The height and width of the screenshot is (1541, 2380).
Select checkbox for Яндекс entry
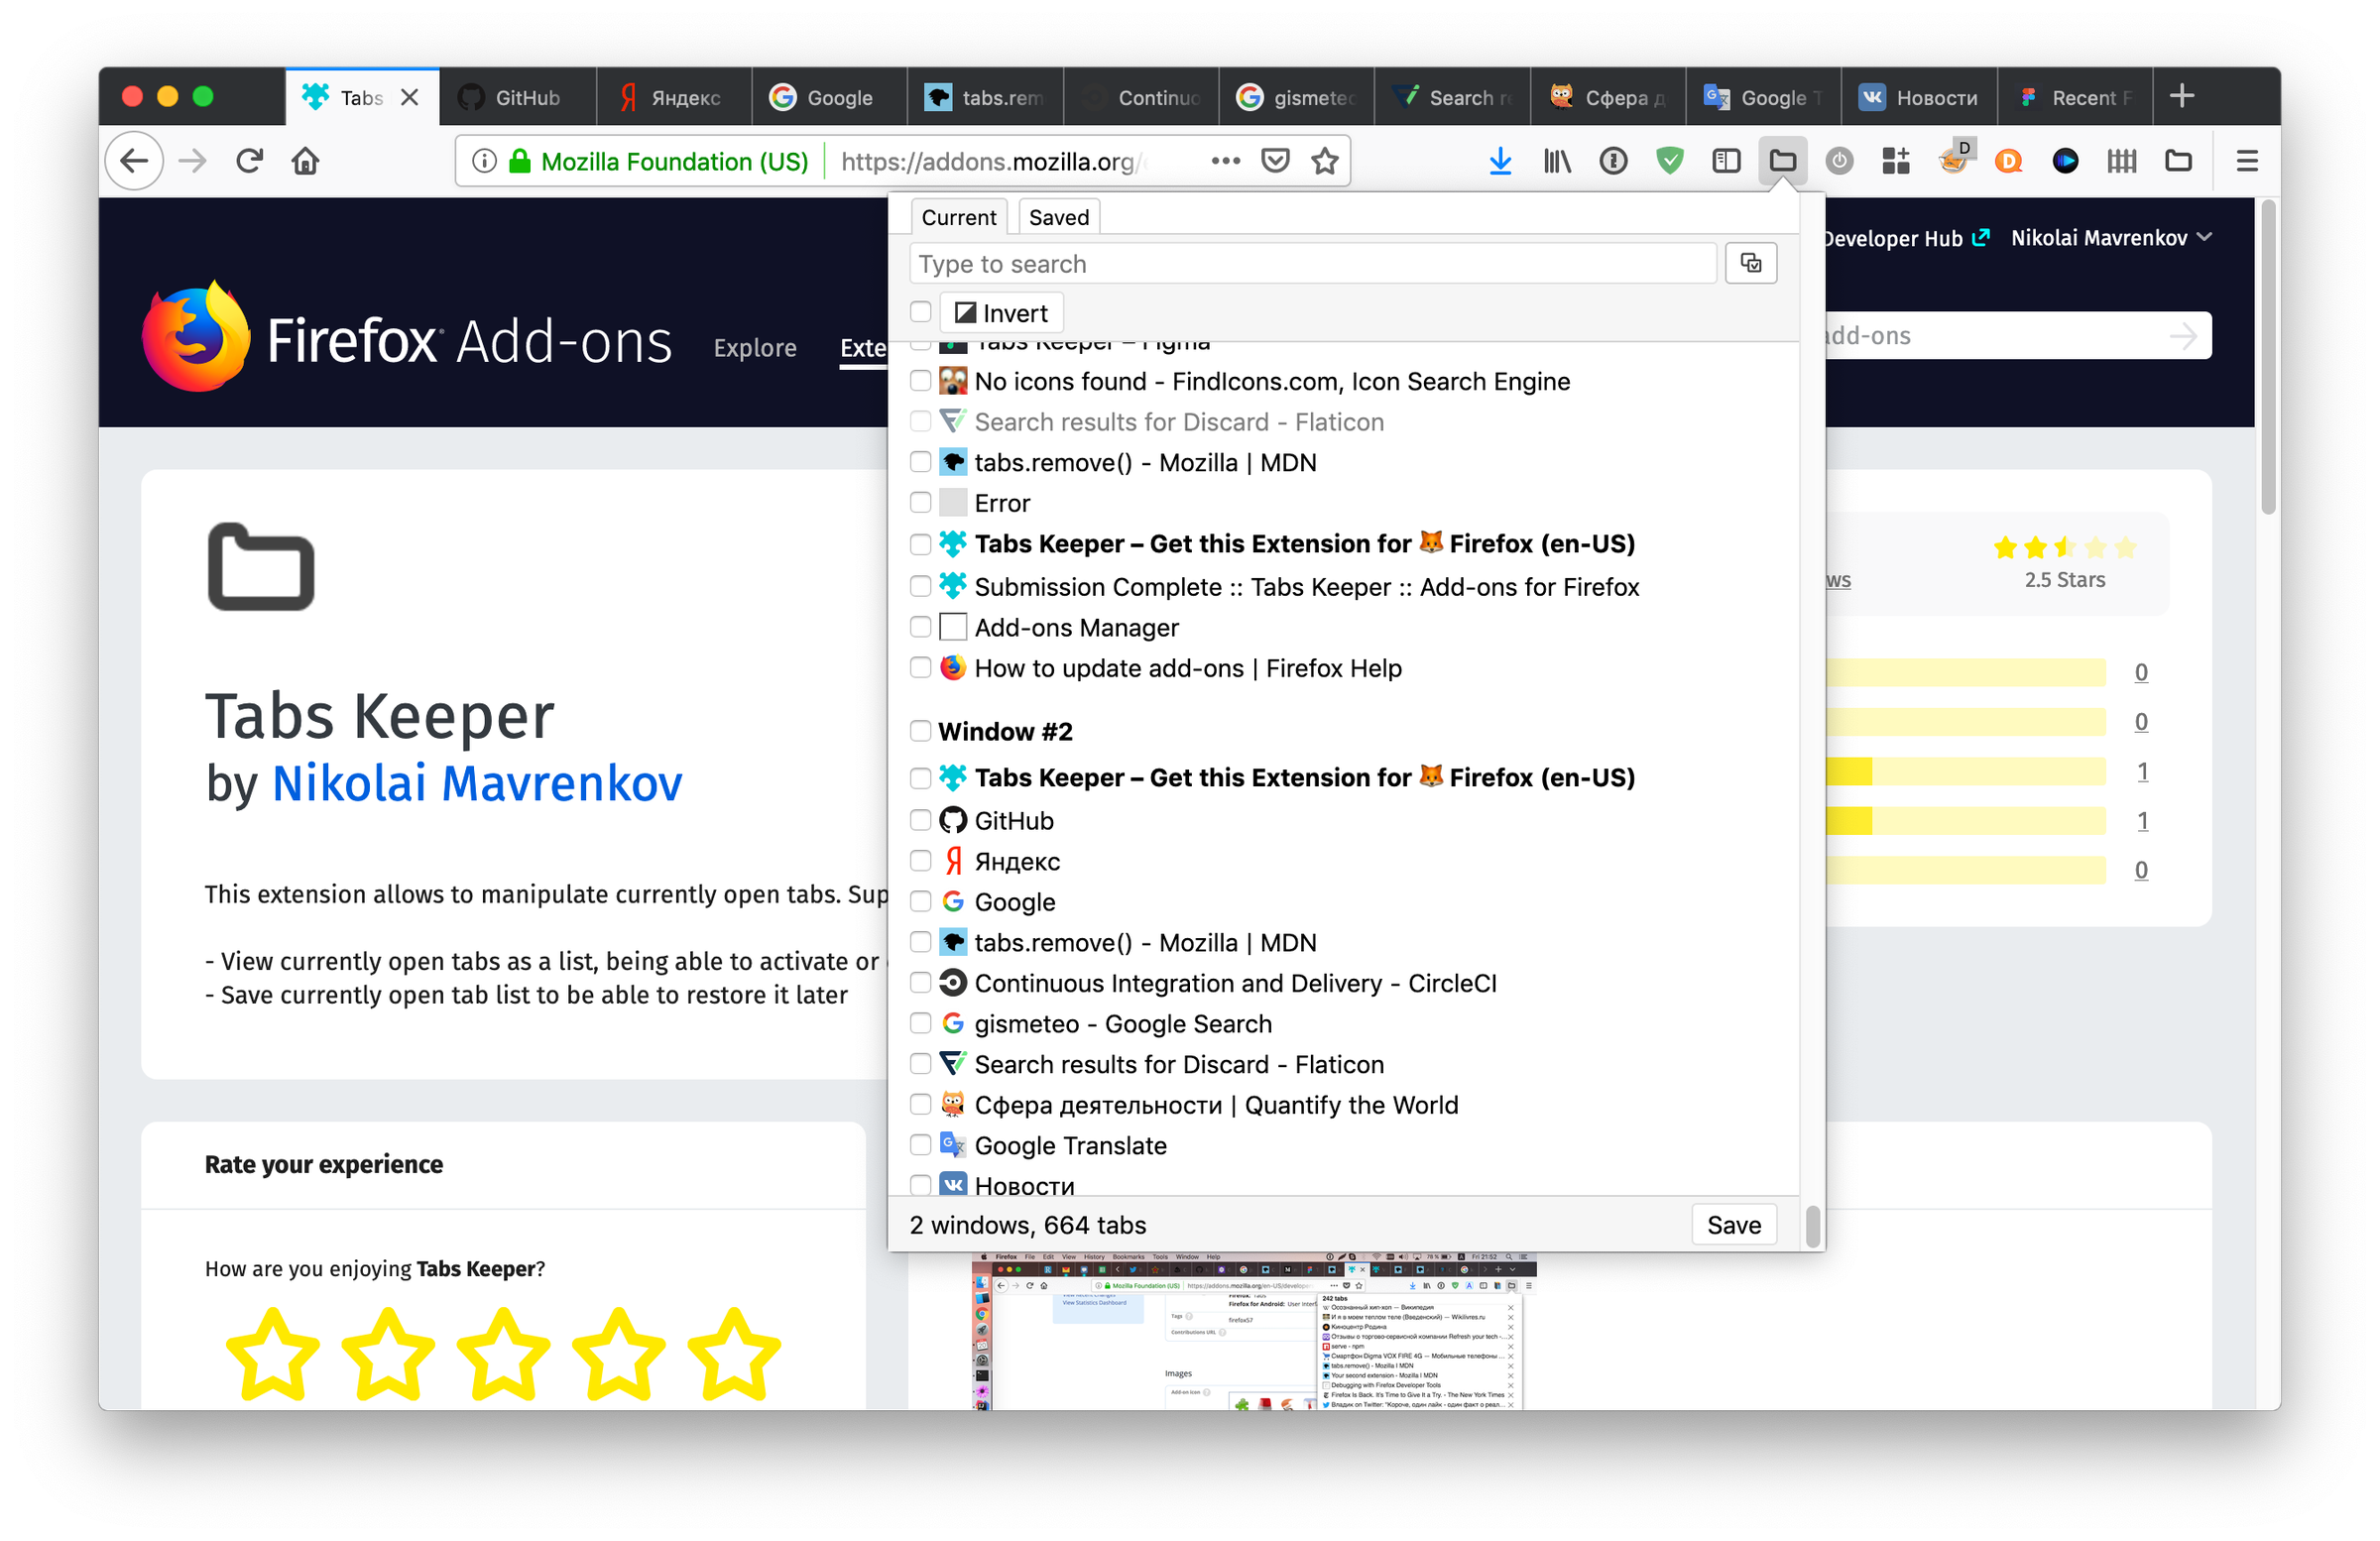(920, 860)
